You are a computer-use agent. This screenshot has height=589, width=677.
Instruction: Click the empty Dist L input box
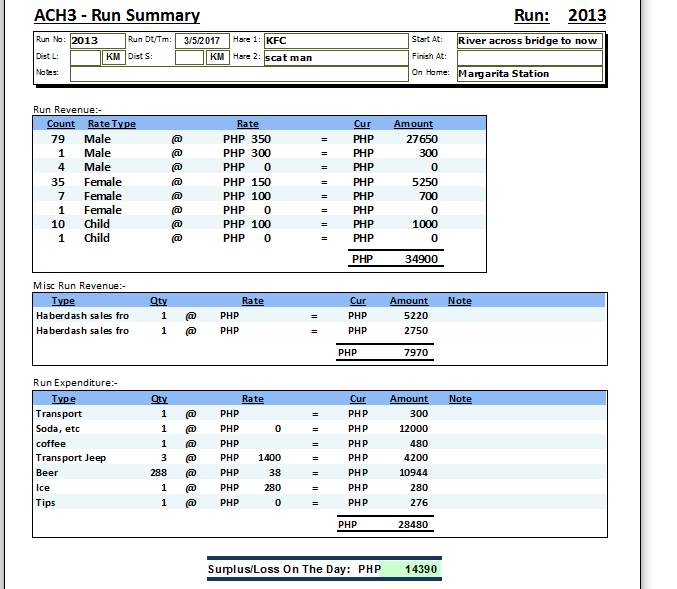85,57
